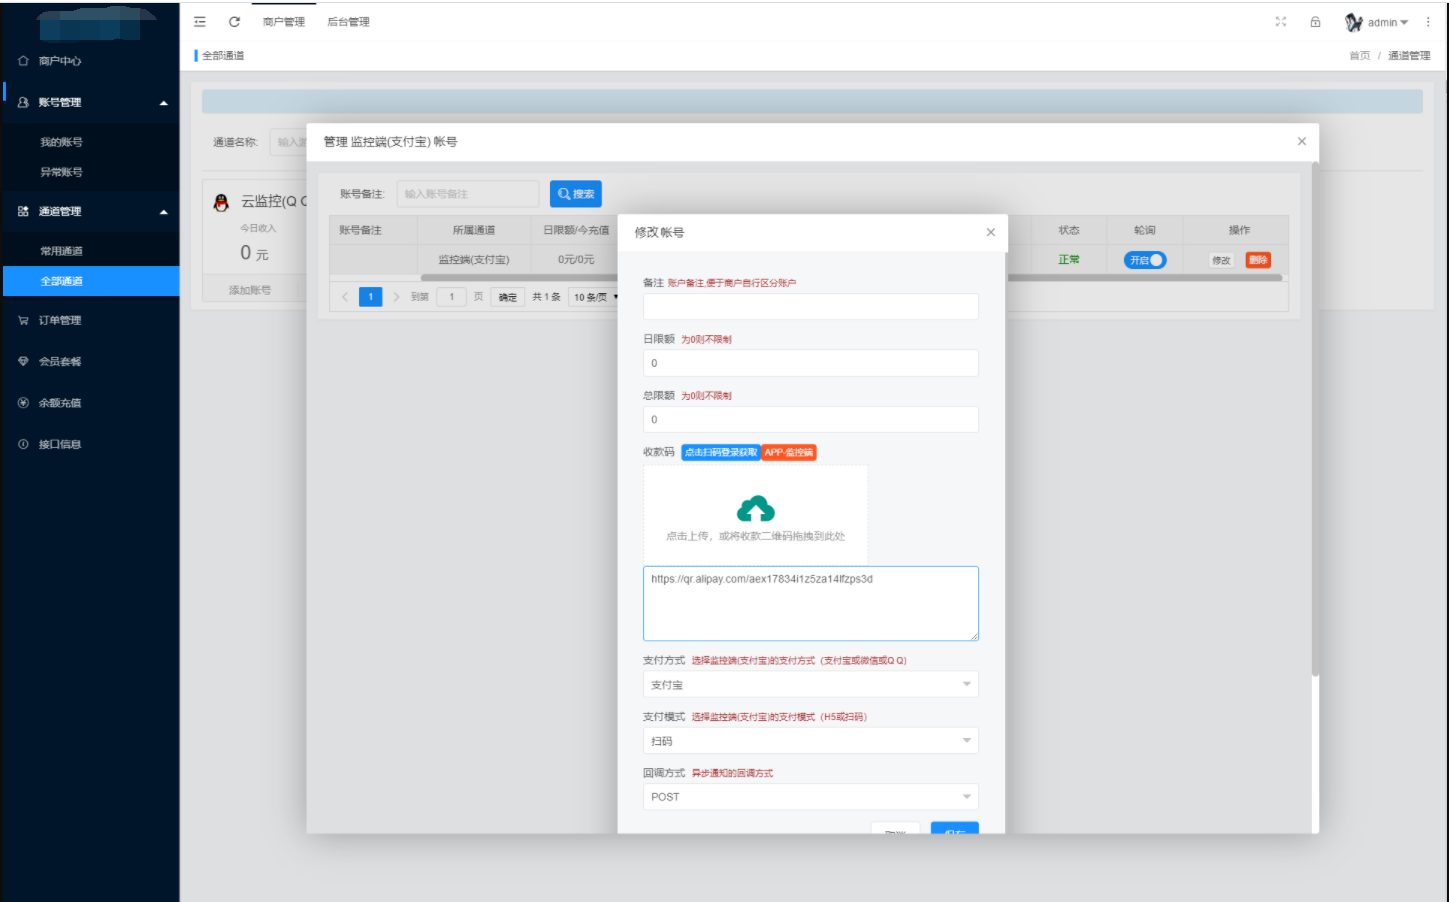Screen dimensions: 1449x902
Task: Click the 首页 breadcrumb link
Action: [x=1359, y=56]
